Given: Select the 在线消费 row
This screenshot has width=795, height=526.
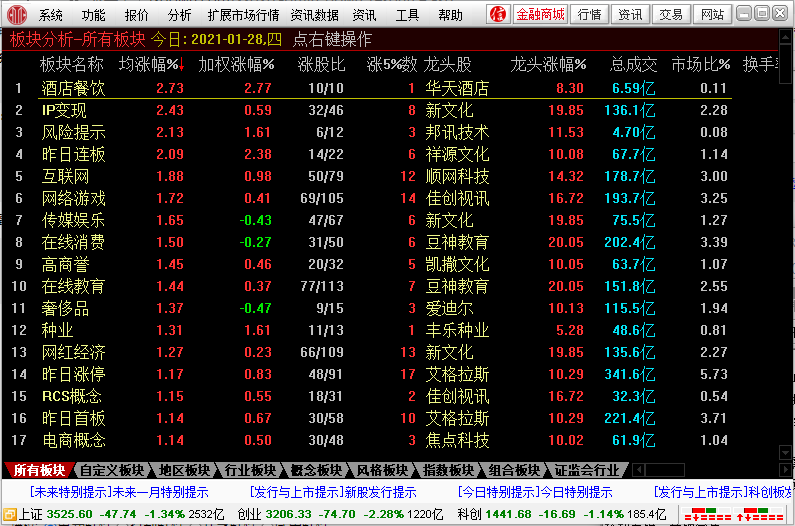Looking at the screenshot, I should [x=370, y=242].
